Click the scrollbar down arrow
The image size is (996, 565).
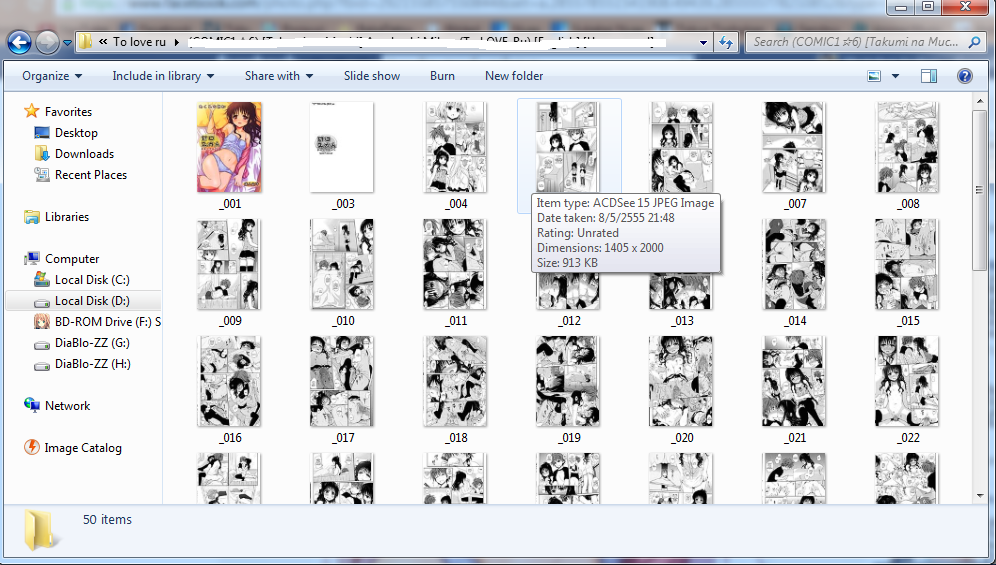(979, 495)
